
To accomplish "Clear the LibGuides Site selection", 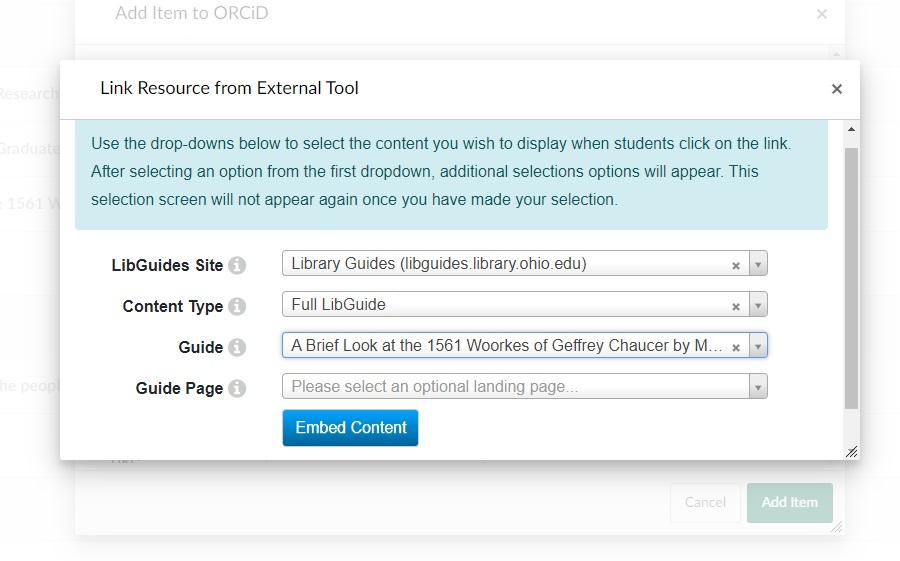I will pos(736,266).
